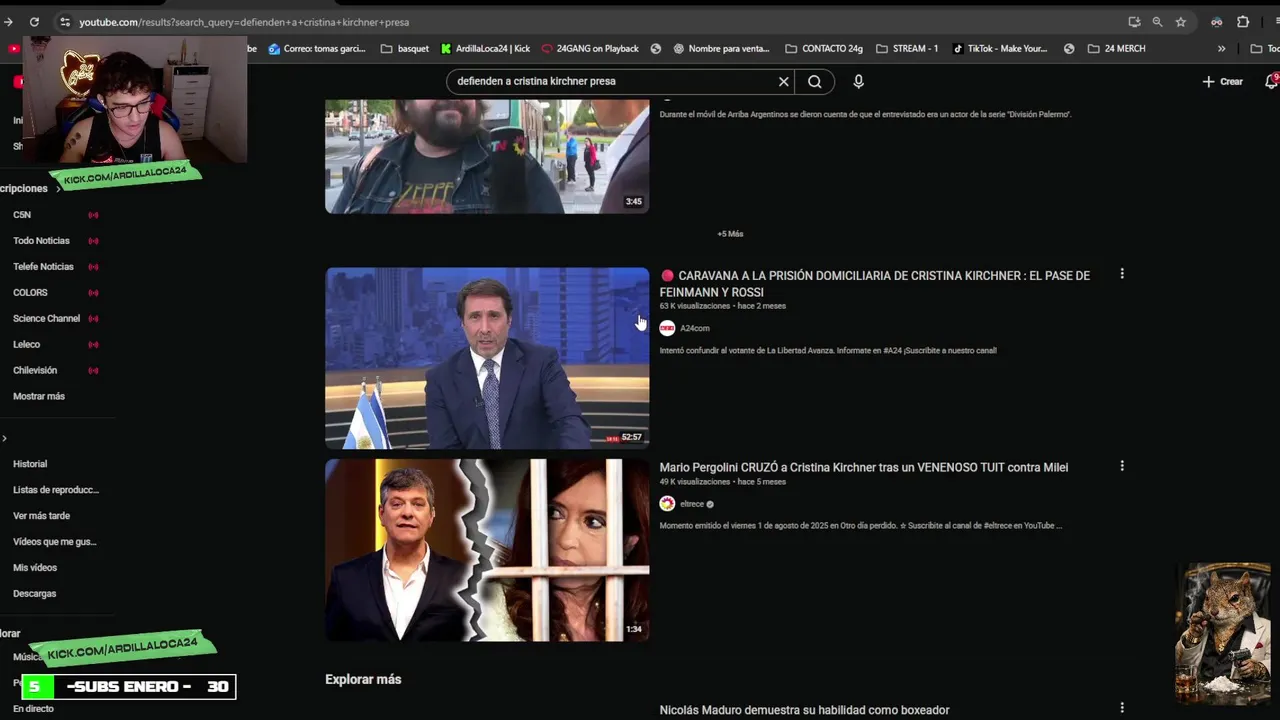The height and width of the screenshot is (720, 1280).
Task: Click the globe bookmark before '24 MERCH'
Action: (x=1069, y=48)
